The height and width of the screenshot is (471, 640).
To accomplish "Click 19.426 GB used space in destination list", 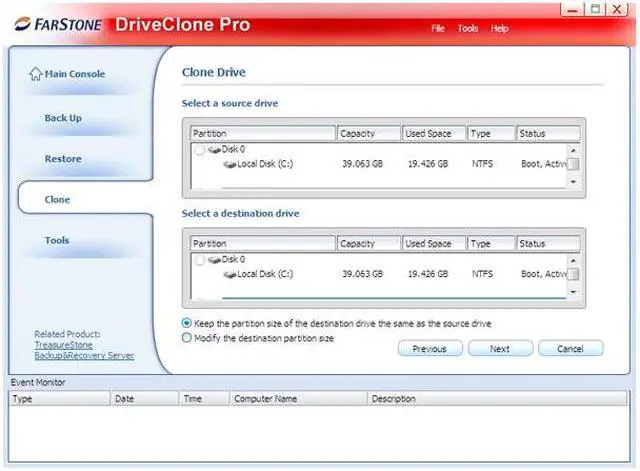I will (x=428, y=274).
